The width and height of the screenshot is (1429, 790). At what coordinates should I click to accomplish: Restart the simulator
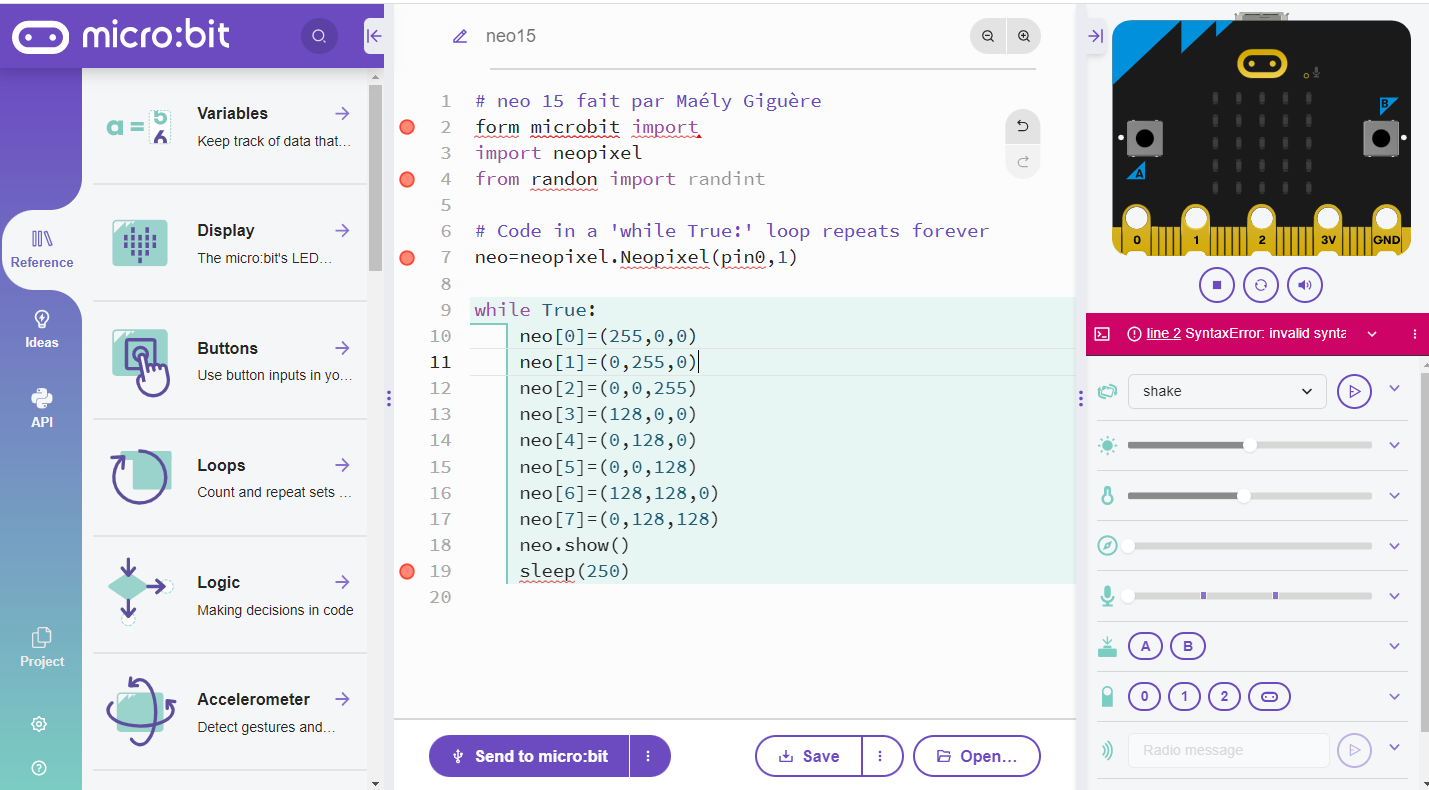pyautogui.click(x=1261, y=285)
